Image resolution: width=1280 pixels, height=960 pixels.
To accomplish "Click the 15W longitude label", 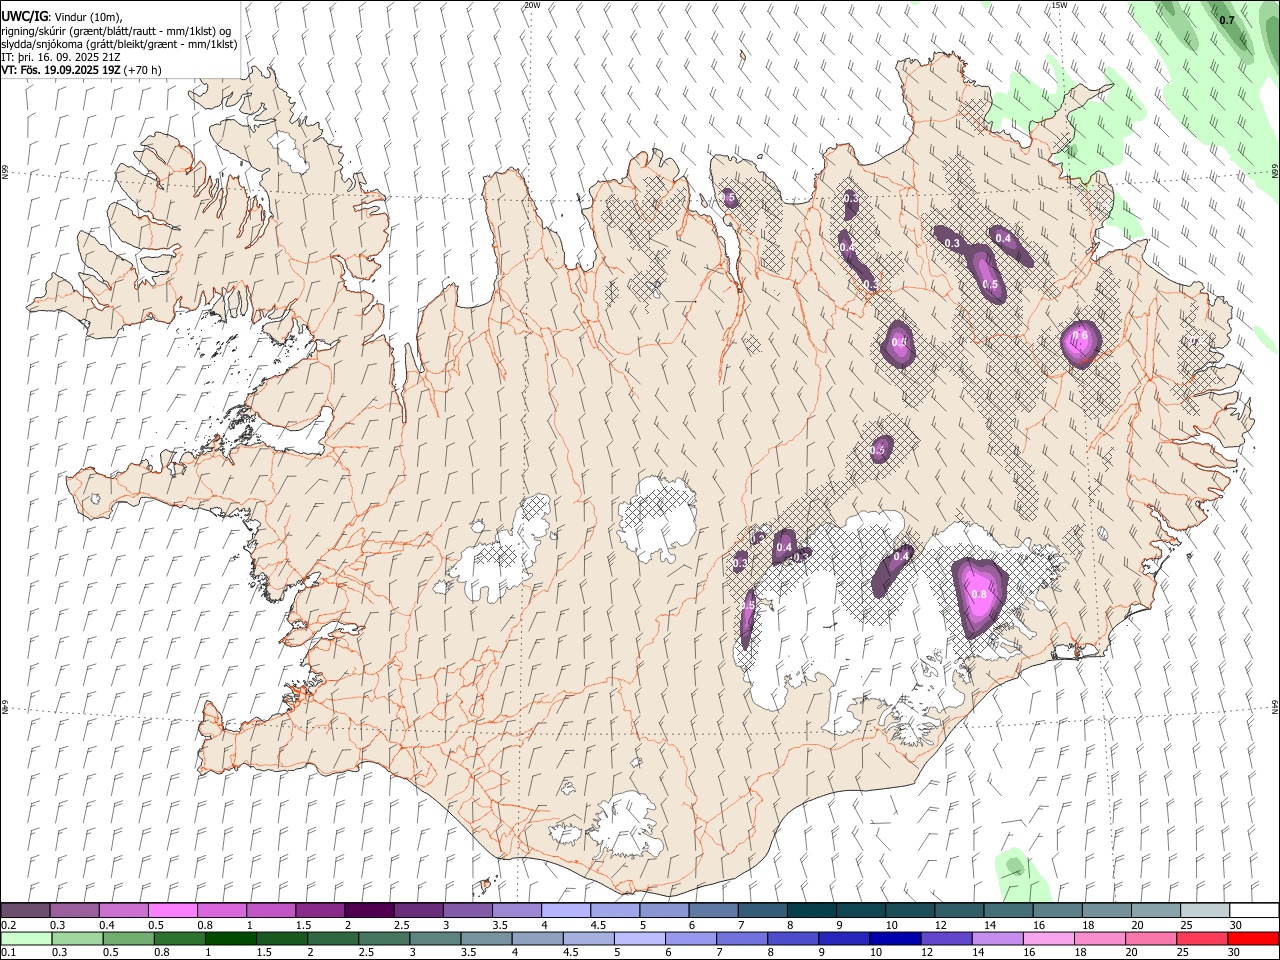I will click(x=1059, y=5).
